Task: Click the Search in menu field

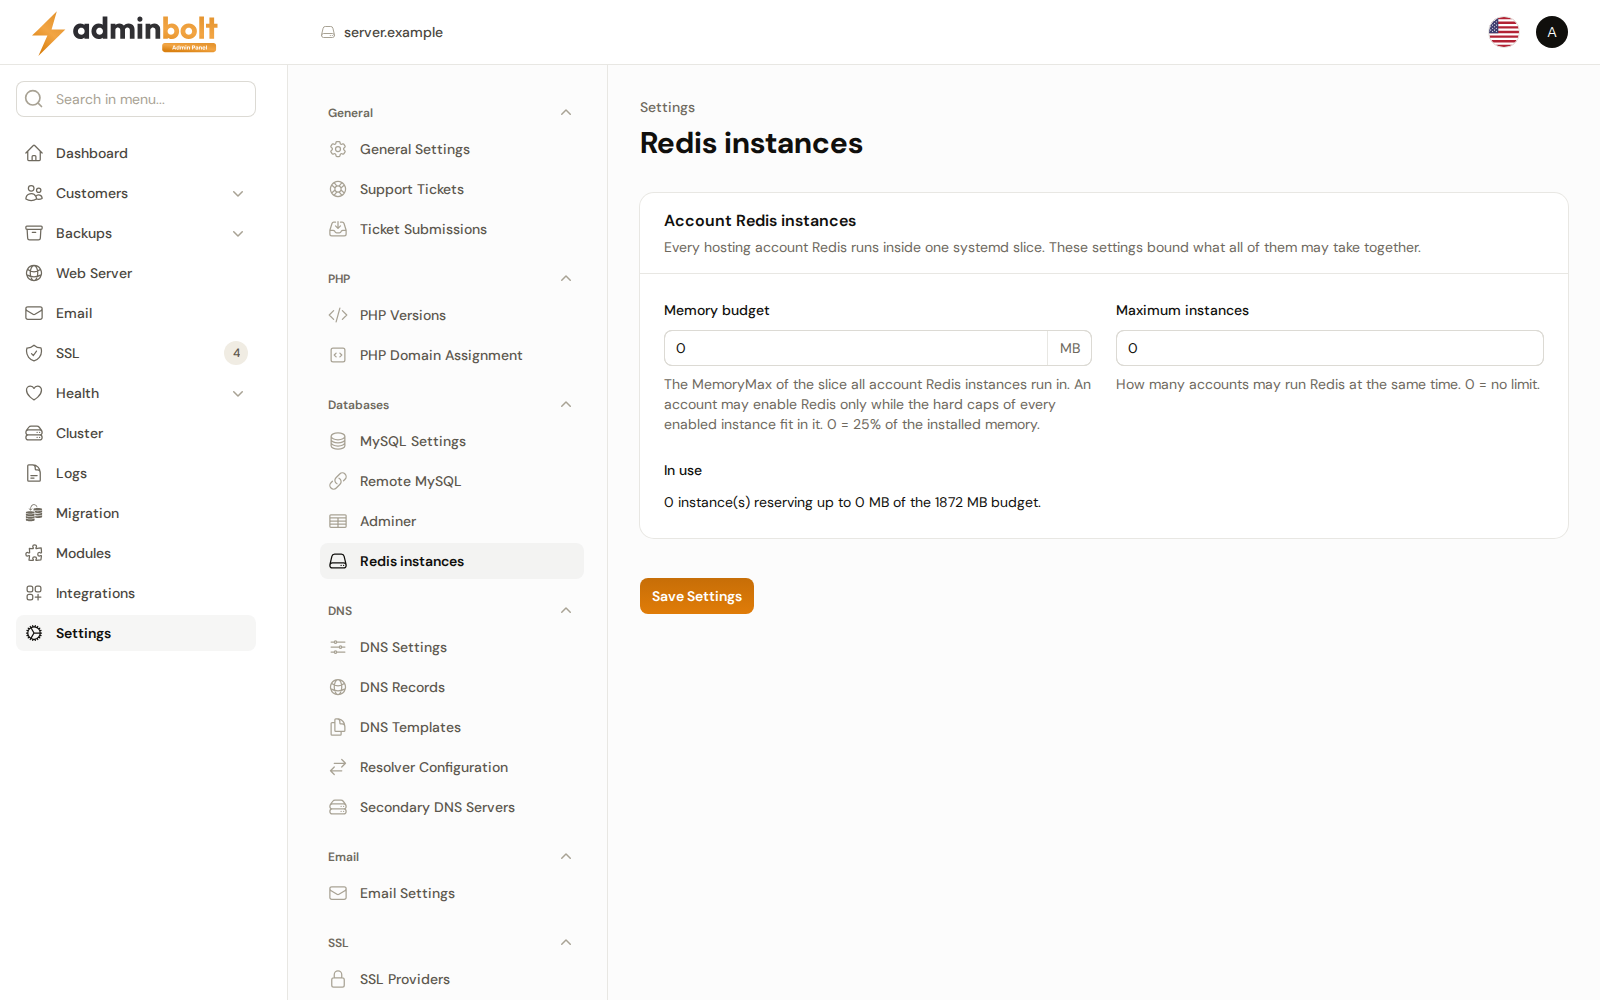Action: [x=136, y=99]
